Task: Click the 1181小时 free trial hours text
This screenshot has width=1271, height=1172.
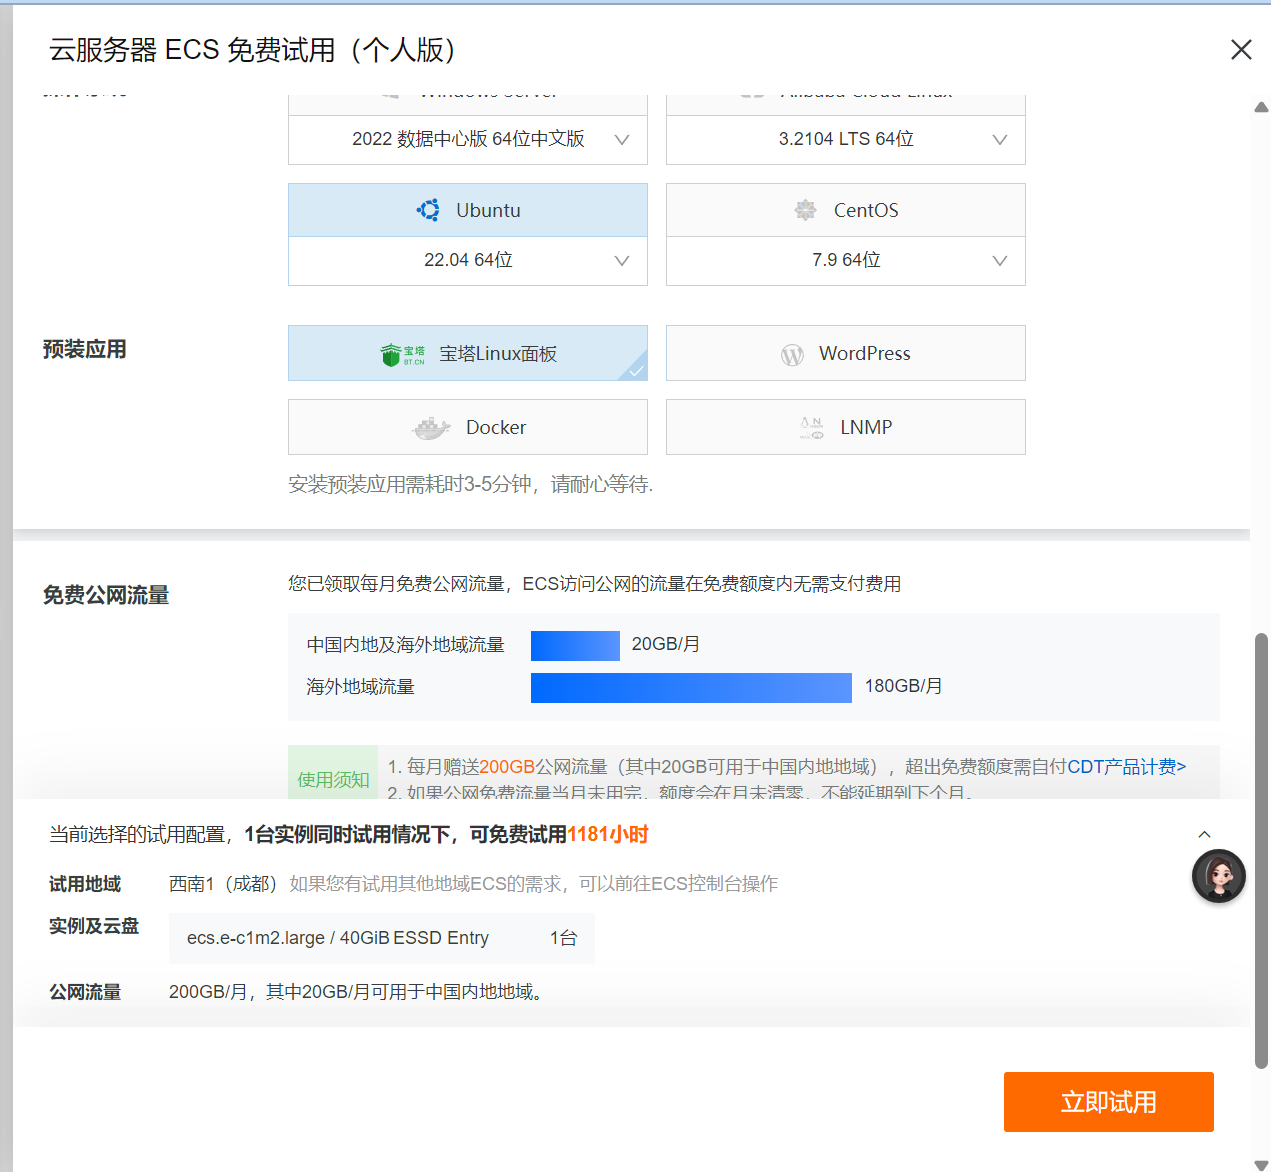Action: (608, 834)
